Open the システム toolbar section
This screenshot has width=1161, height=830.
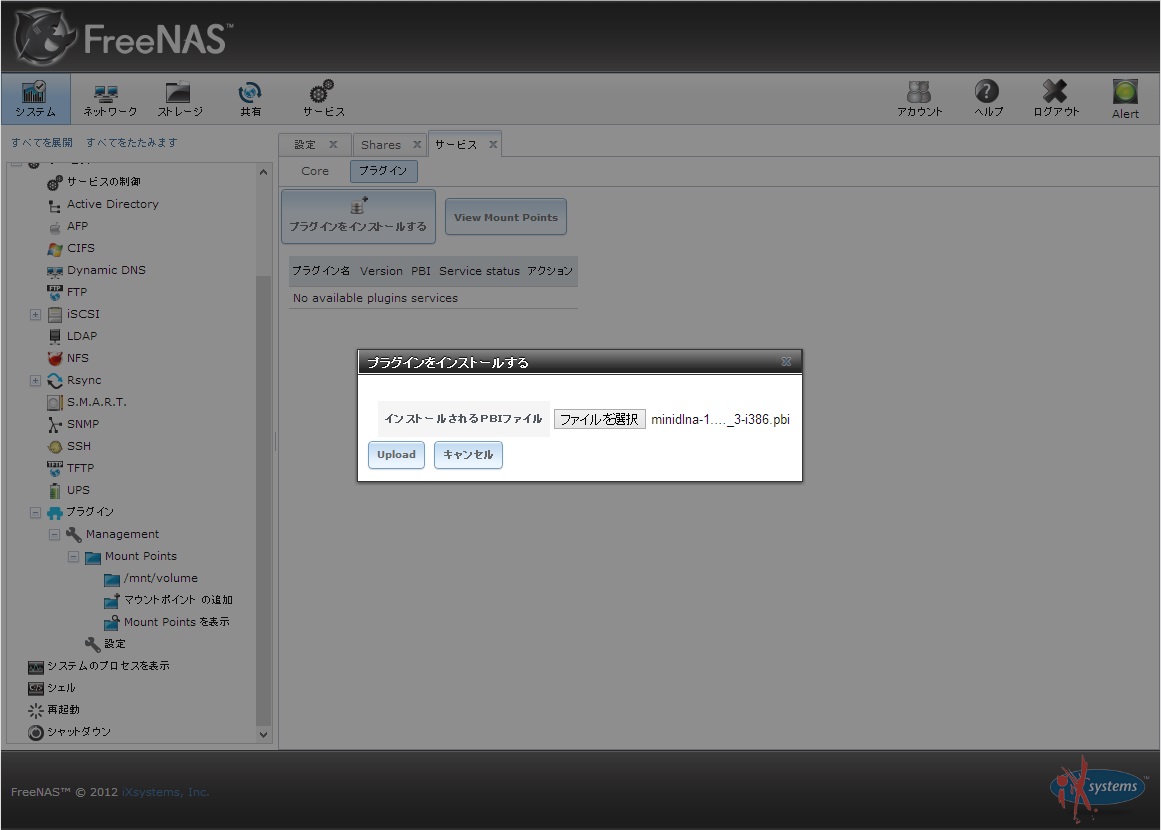(x=36, y=98)
